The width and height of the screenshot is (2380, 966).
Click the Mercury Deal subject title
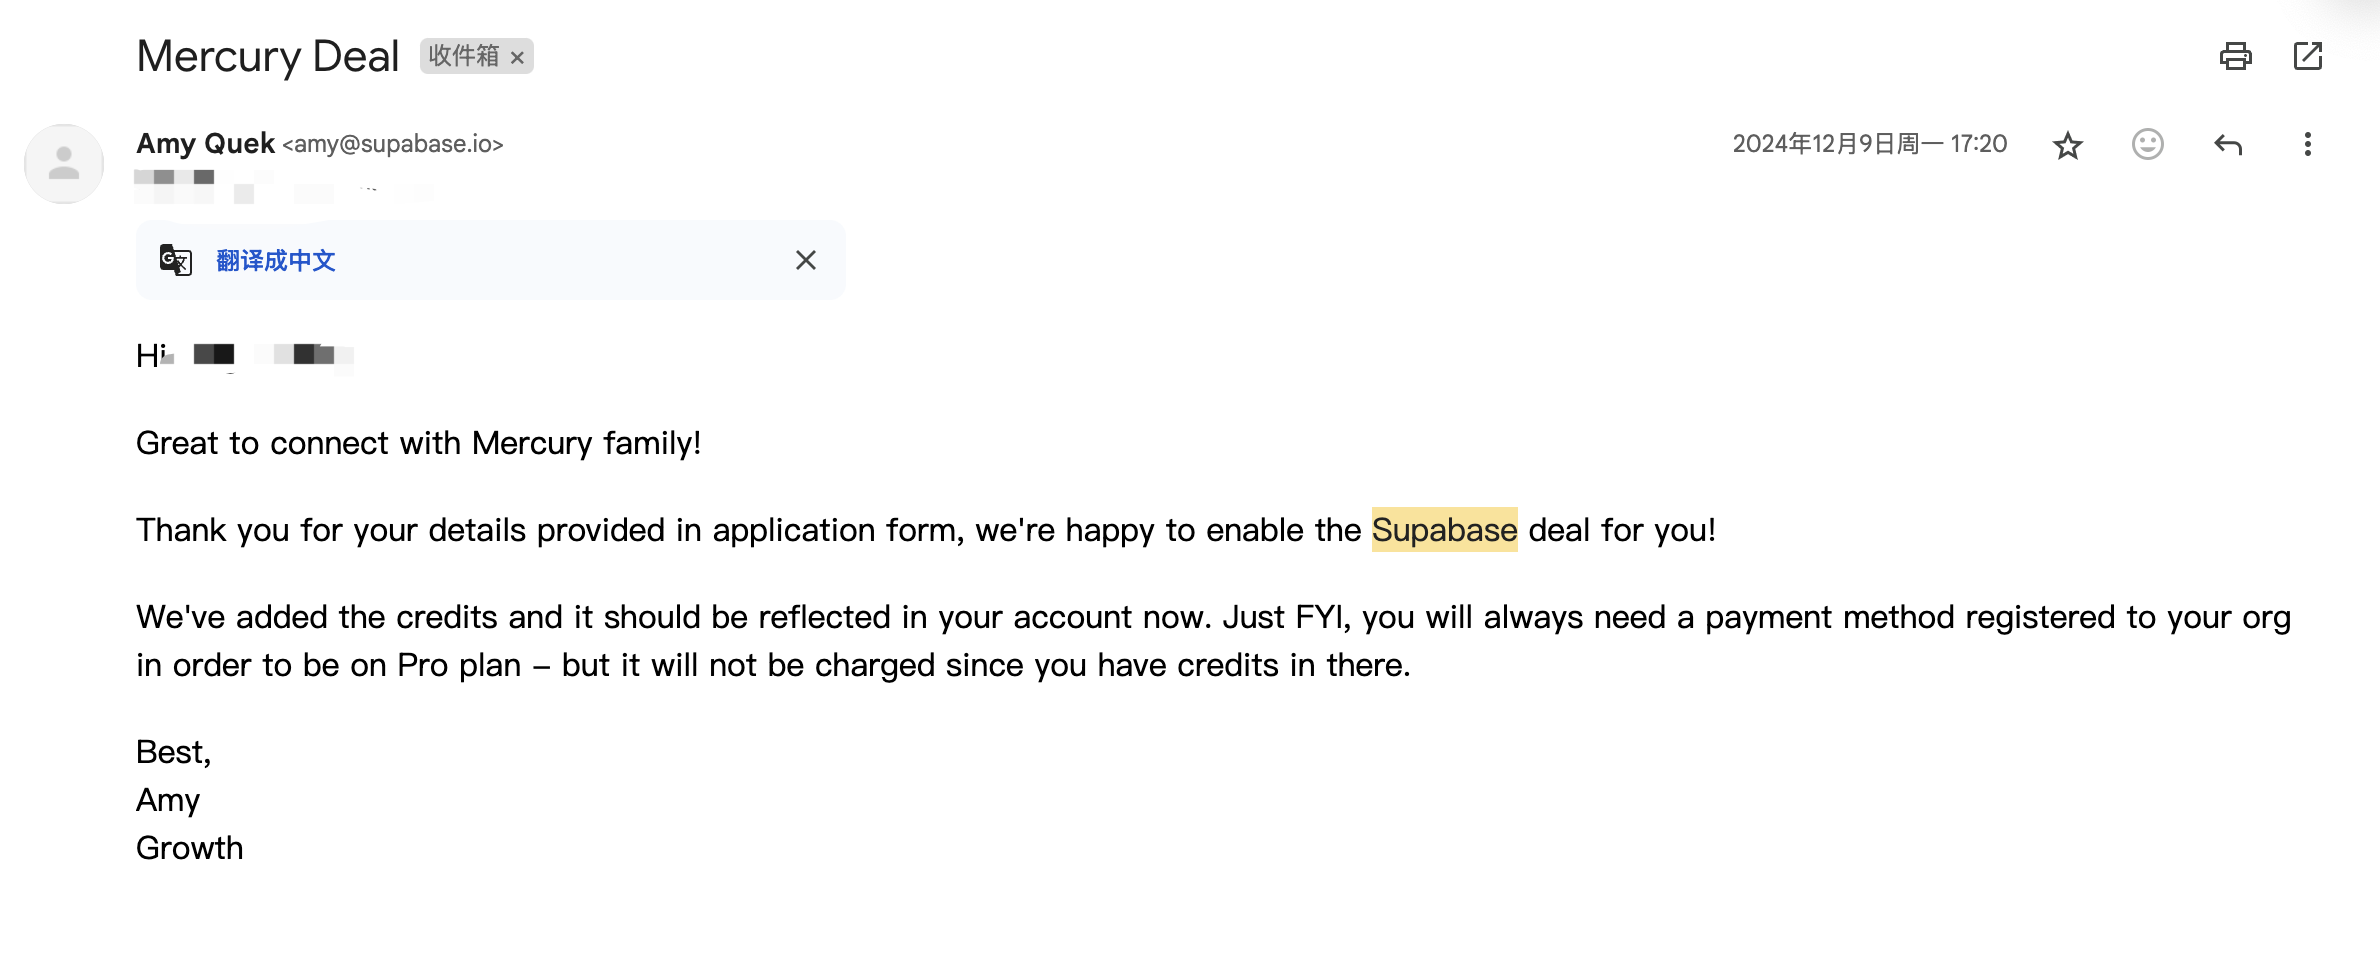click(x=268, y=56)
